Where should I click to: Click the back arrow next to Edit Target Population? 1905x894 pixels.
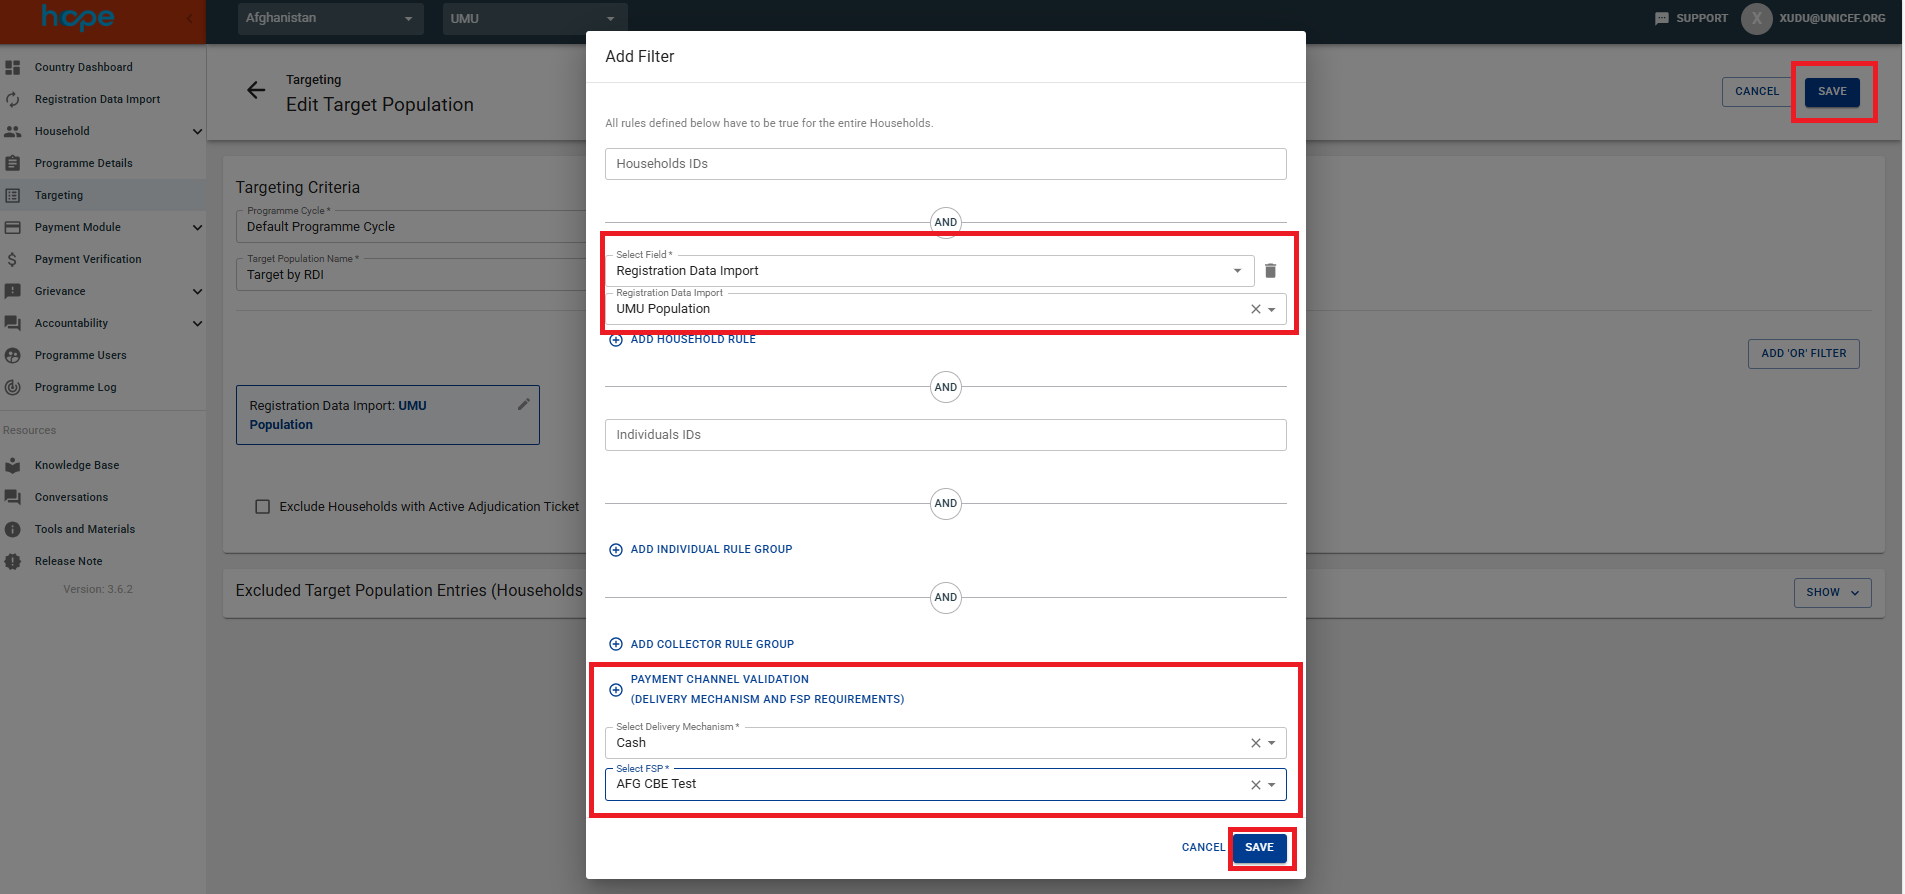click(256, 91)
